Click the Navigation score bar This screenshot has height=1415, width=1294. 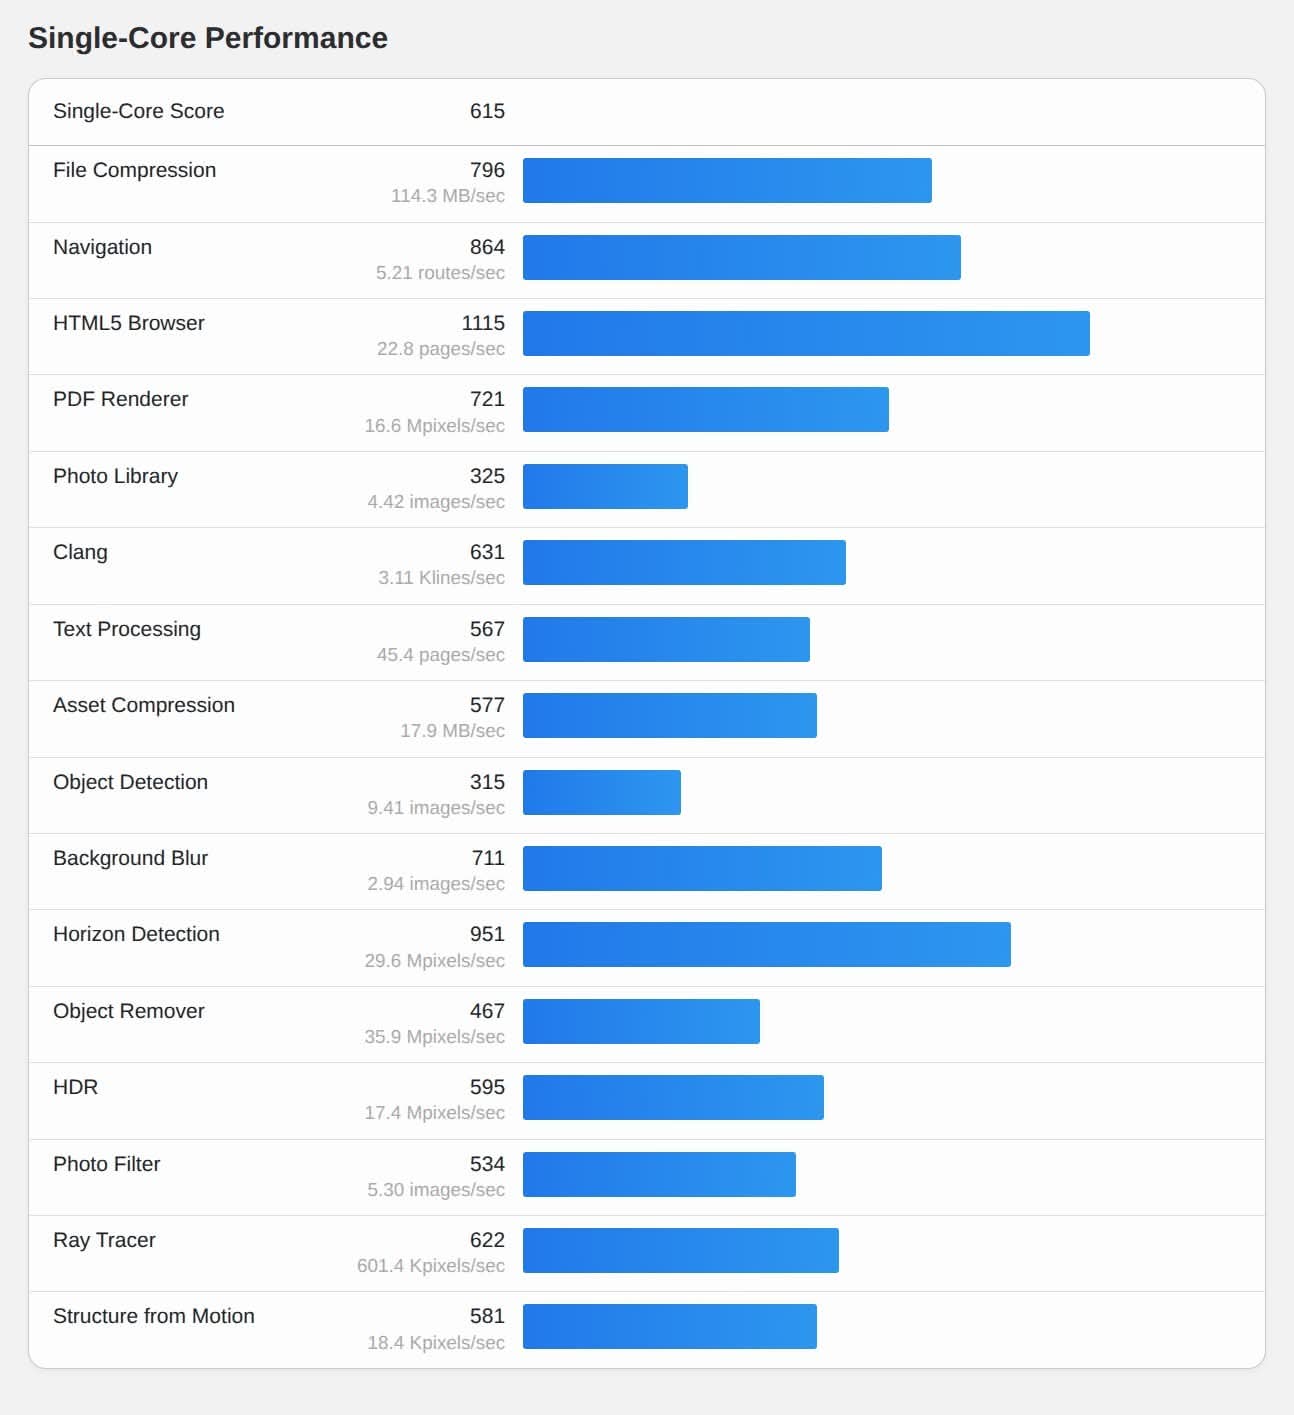(x=741, y=257)
